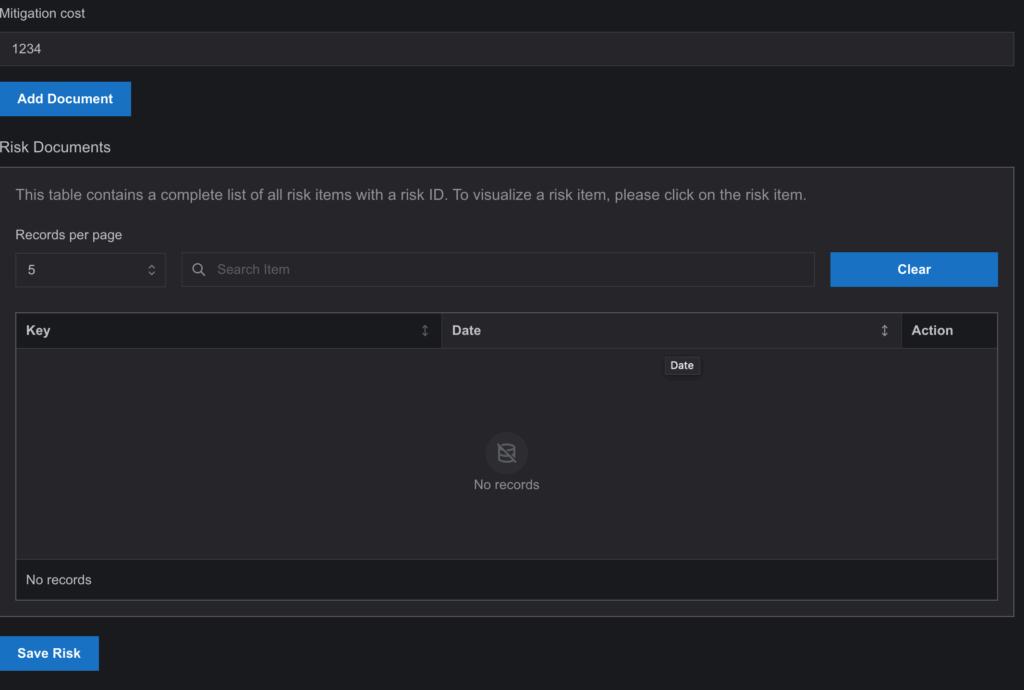Image resolution: width=1024 pixels, height=690 pixels.
Task: Click the empty-database No records icon
Action: click(x=506, y=452)
